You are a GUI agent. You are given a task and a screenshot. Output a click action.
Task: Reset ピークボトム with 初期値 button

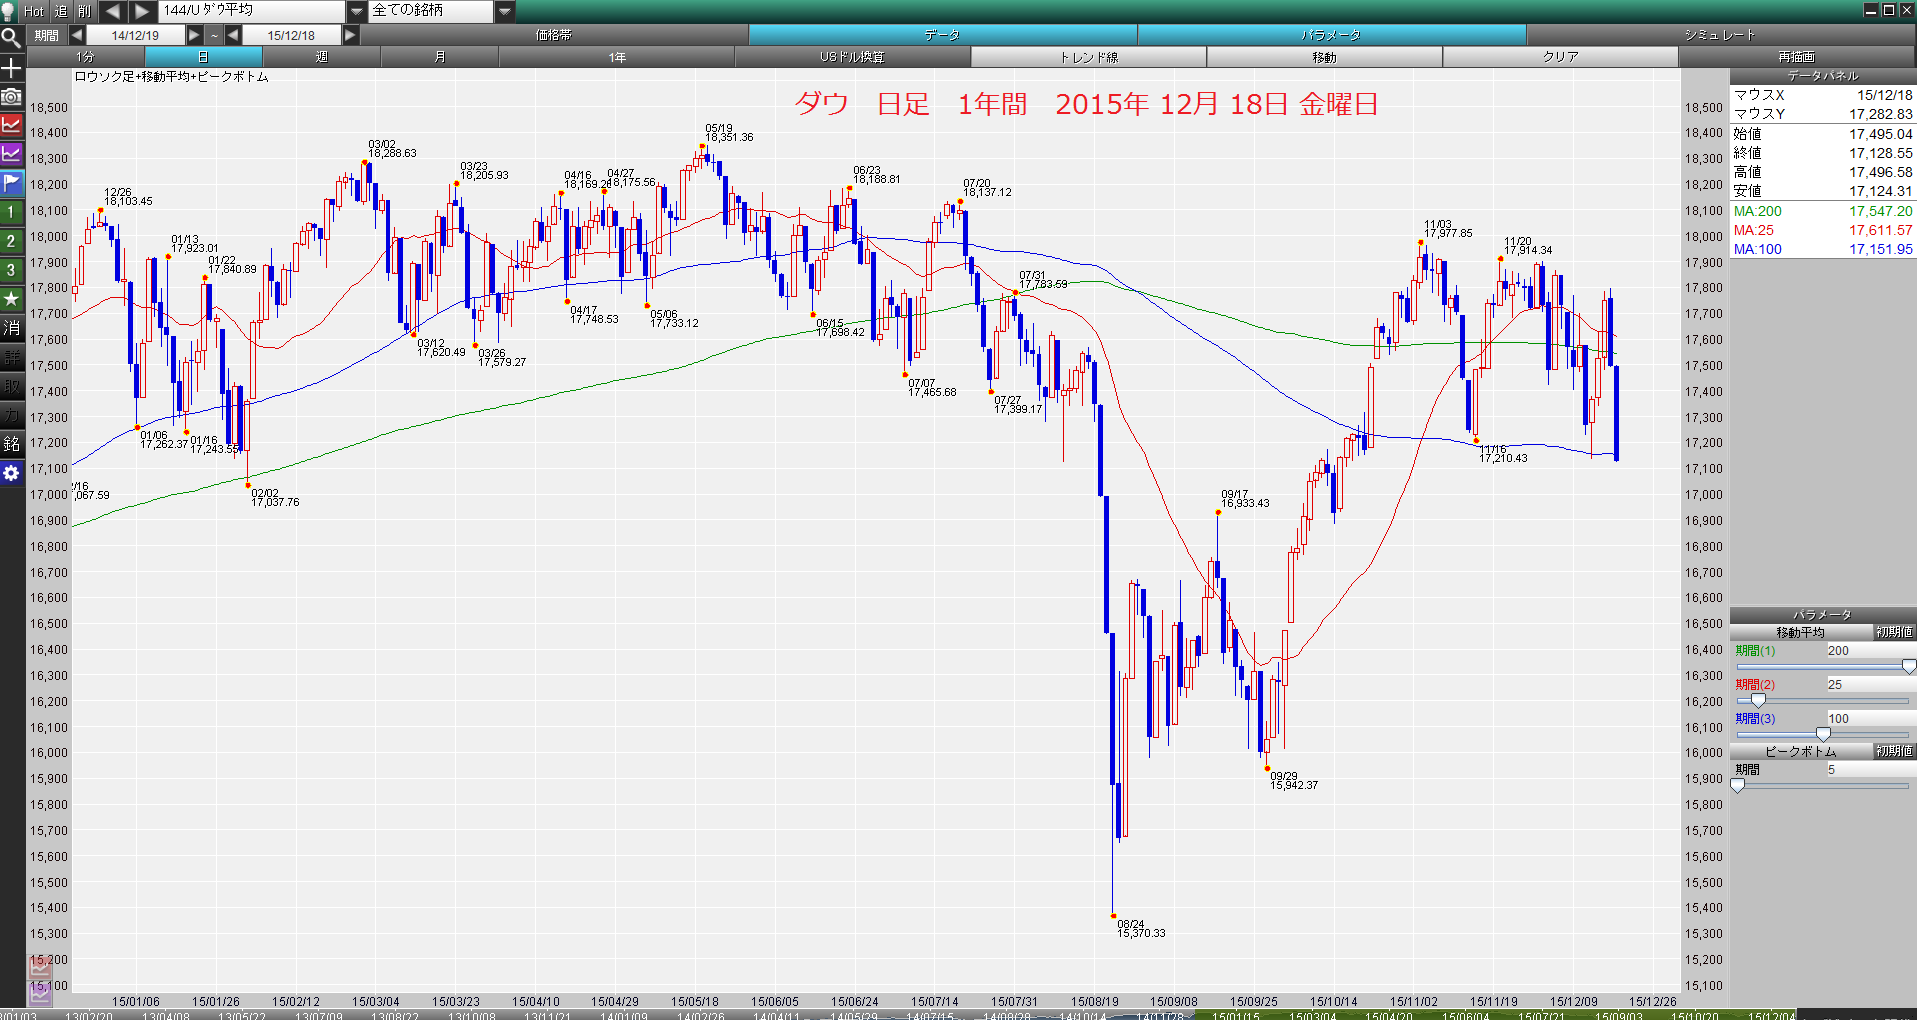point(1894,751)
